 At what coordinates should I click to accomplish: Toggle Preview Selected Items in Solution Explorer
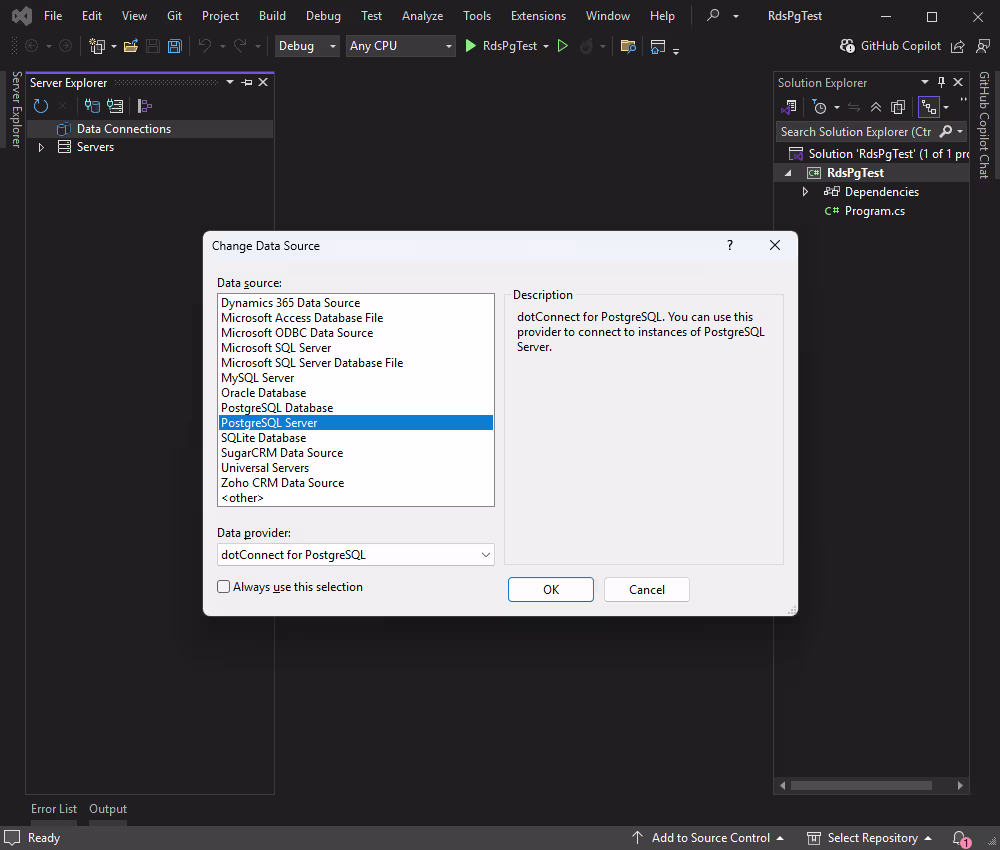[929, 107]
